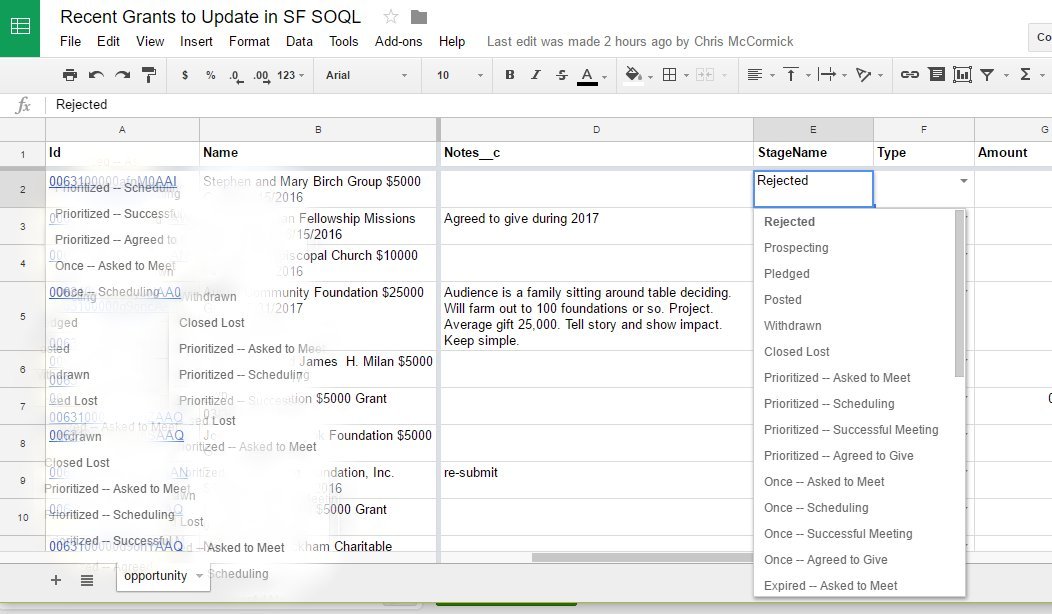The width and height of the screenshot is (1052, 614).
Task: Open the opportunity sheet tab menu arrow
Action: pos(199,576)
